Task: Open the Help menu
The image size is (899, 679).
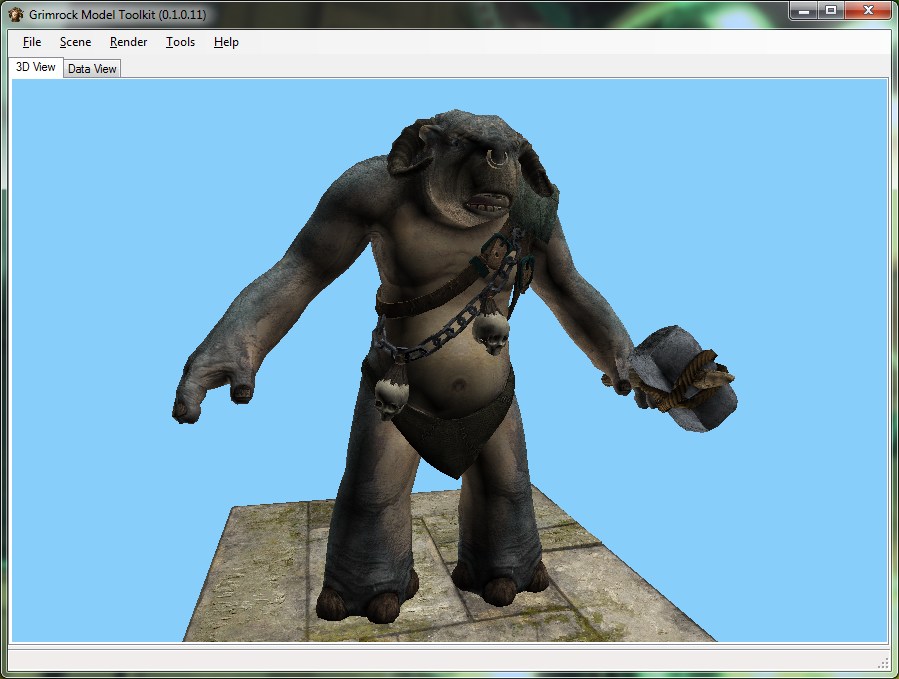Action: pyautogui.click(x=226, y=42)
